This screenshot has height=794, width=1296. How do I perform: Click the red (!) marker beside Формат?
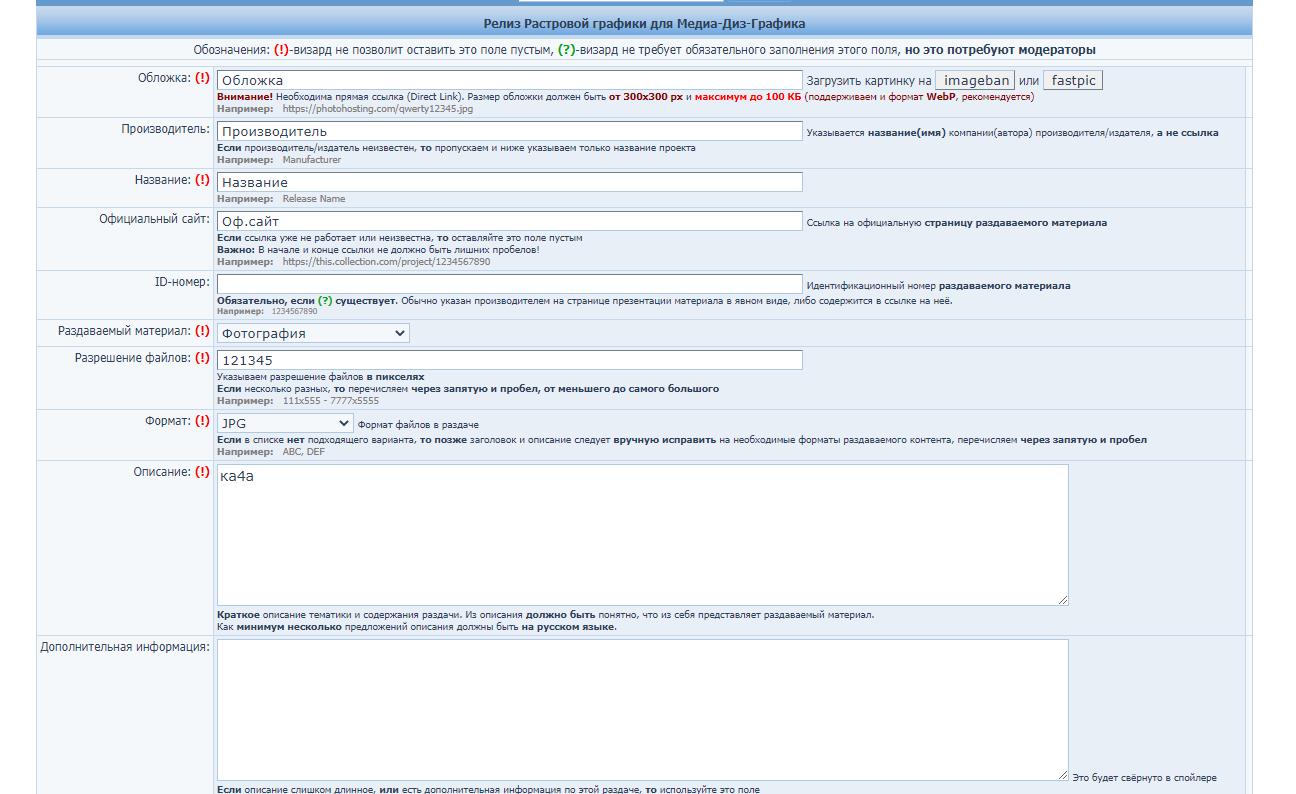(203, 421)
